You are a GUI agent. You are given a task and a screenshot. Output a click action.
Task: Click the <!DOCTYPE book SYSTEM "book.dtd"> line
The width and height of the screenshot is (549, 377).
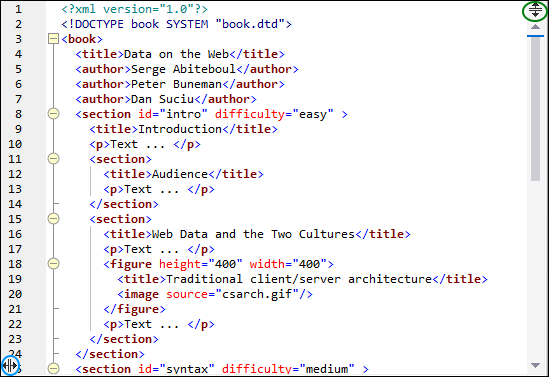pos(176,24)
